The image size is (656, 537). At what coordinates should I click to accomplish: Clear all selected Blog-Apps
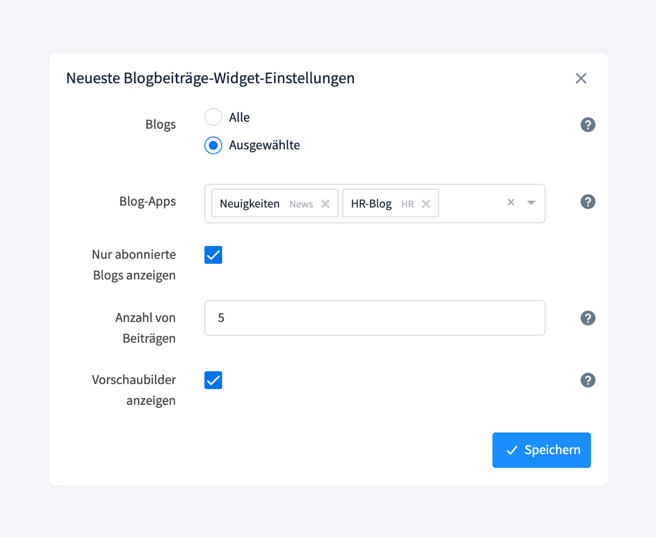(511, 202)
